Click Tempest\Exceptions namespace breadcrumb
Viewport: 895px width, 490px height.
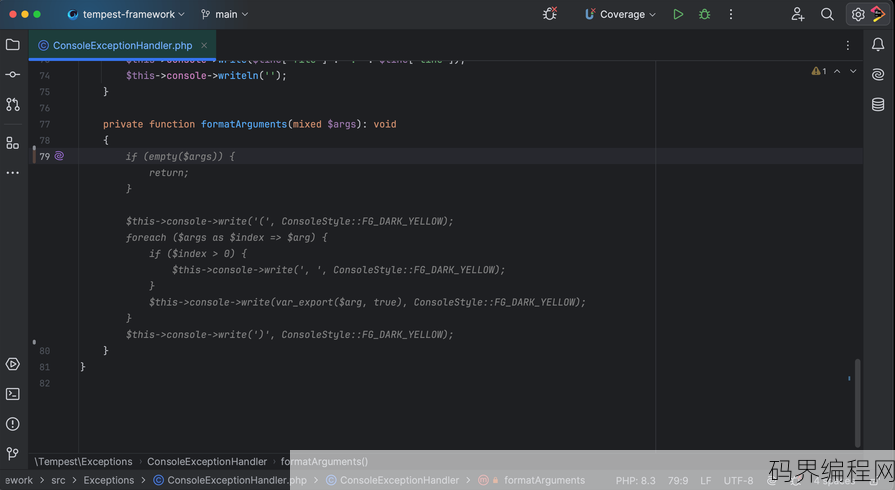83,461
